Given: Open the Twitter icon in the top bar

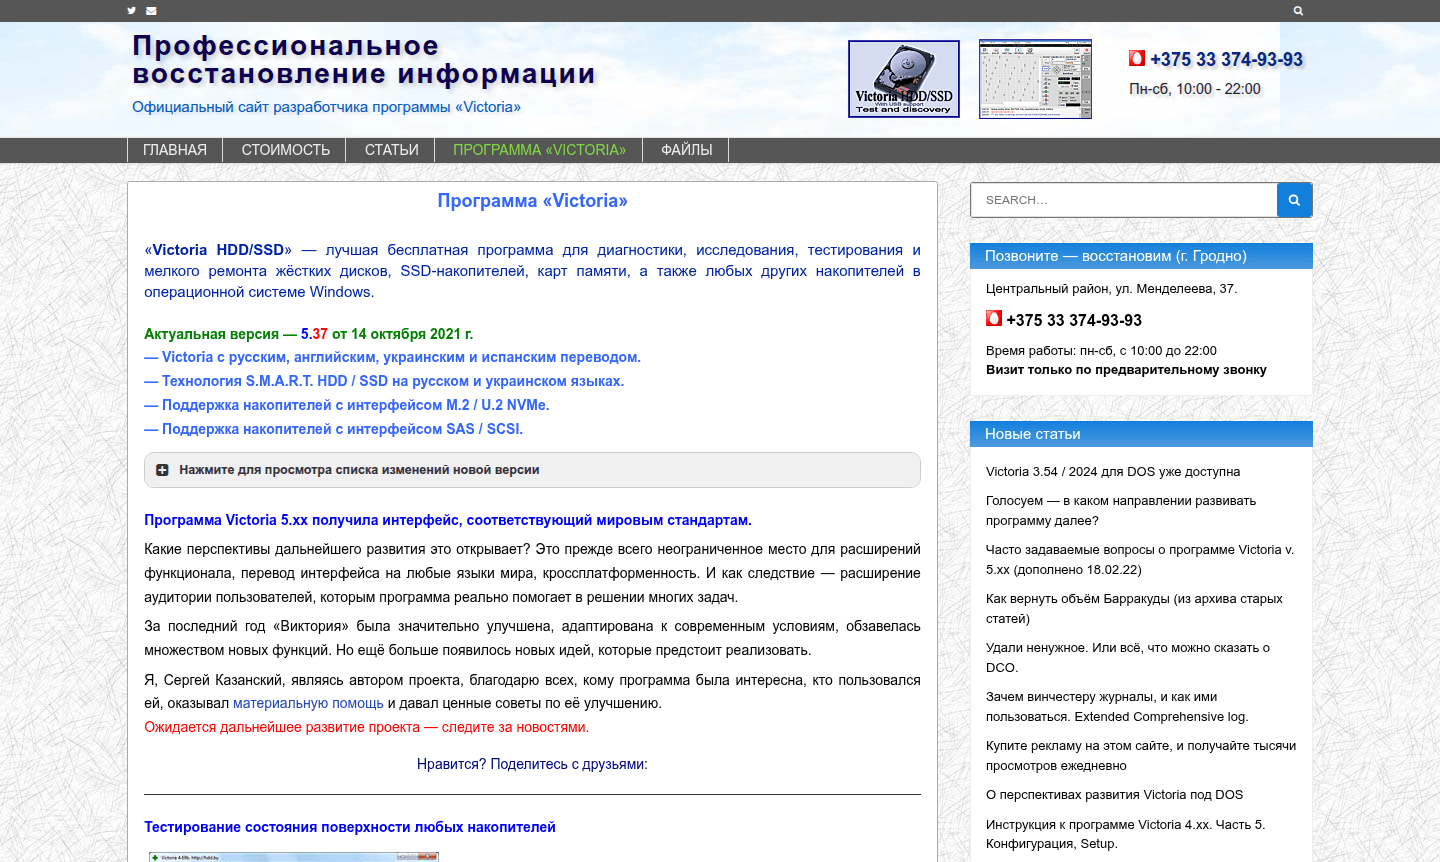Looking at the screenshot, I should [x=131, y=10].
